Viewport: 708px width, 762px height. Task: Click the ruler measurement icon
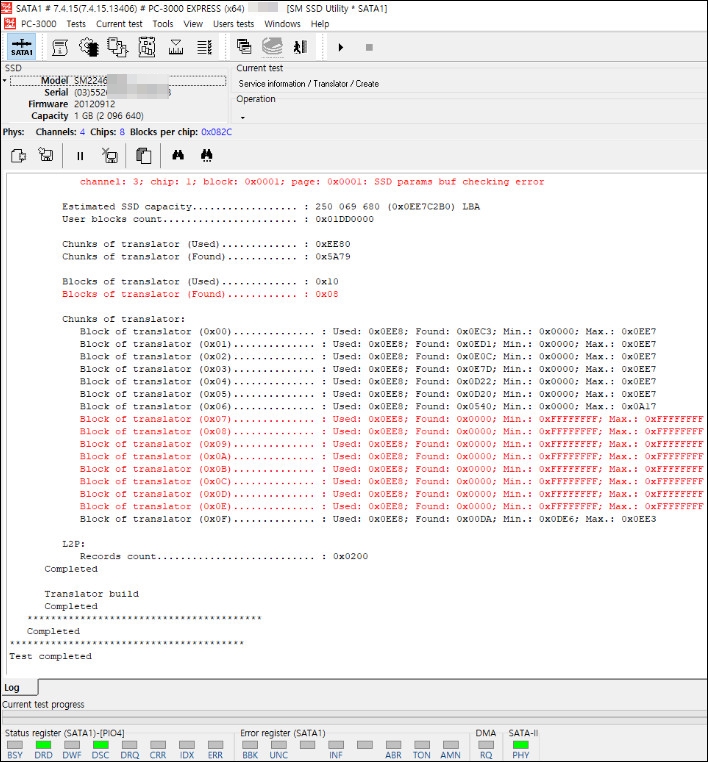[x=176, y=47]
